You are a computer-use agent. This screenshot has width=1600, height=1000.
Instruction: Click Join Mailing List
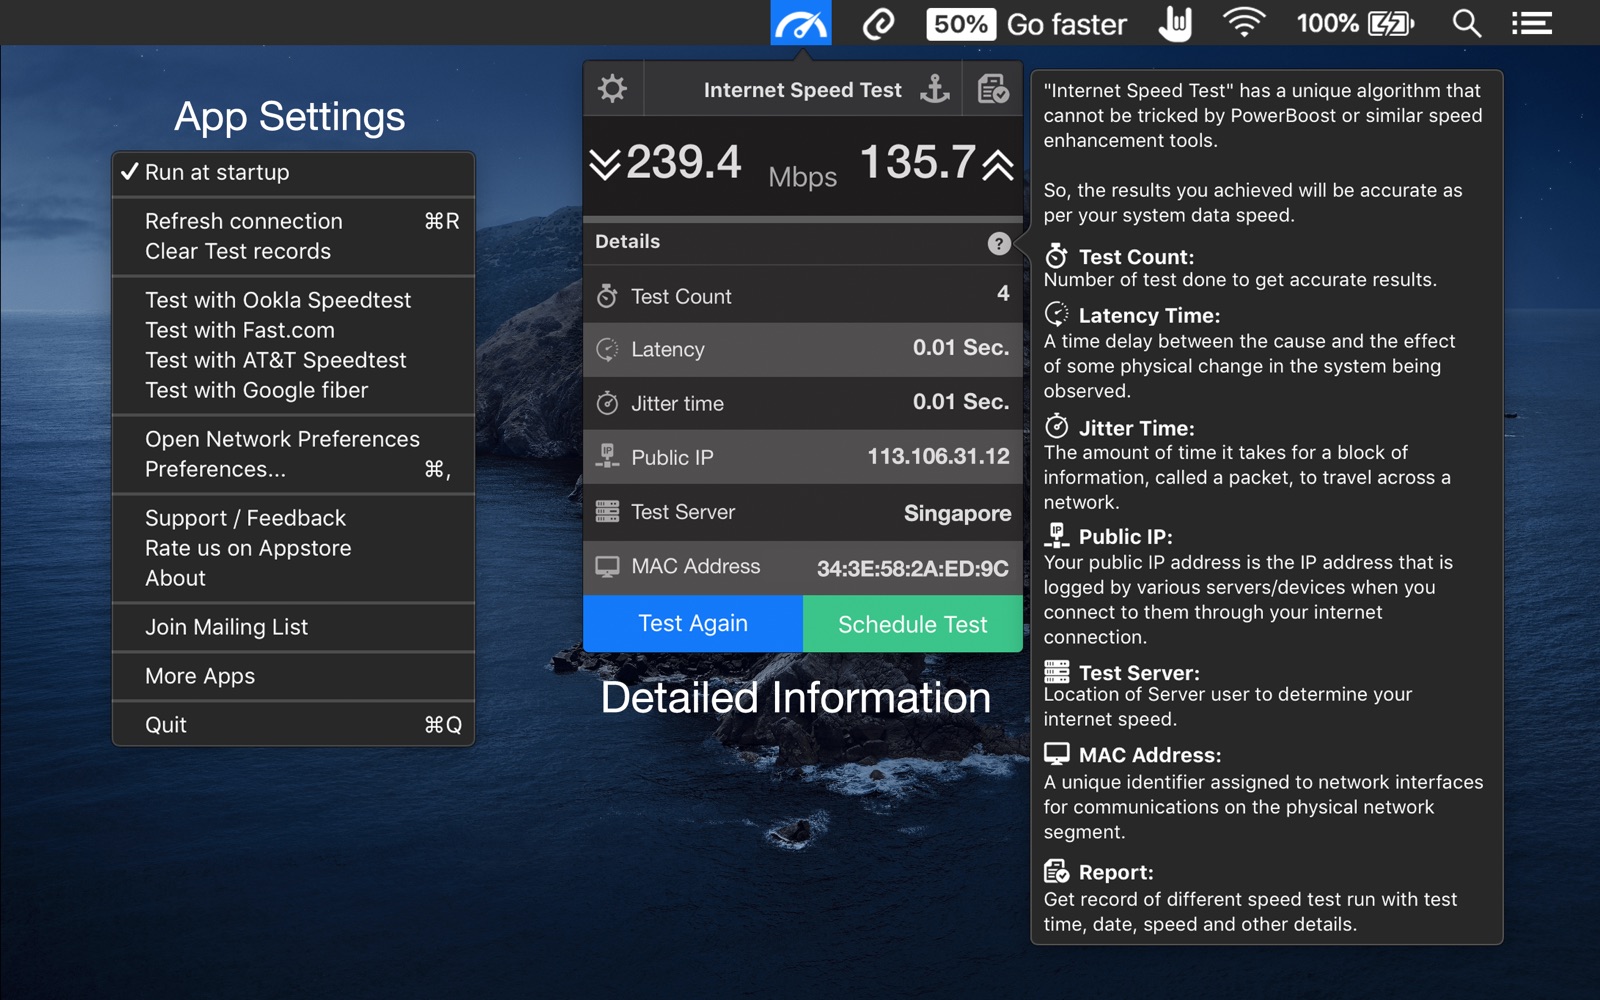(293, 627)
